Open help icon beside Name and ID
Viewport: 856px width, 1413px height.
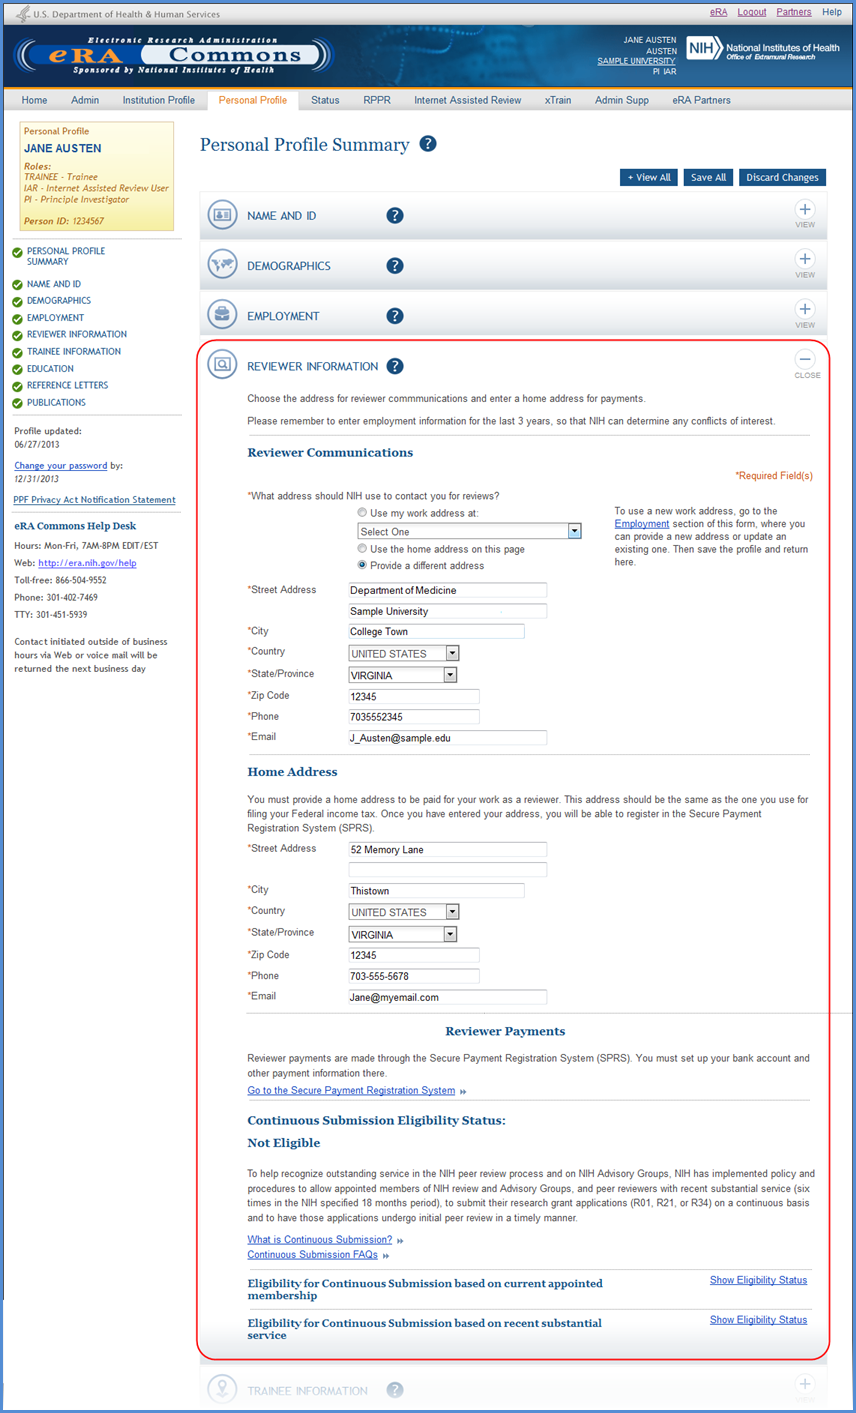[x=395, y=216]
